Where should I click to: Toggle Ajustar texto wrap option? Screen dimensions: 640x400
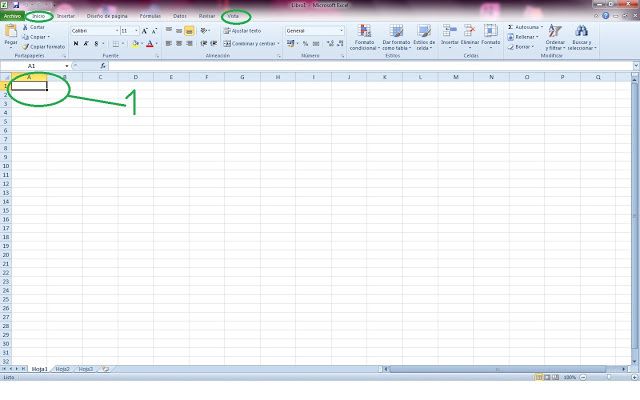point(243,31)
